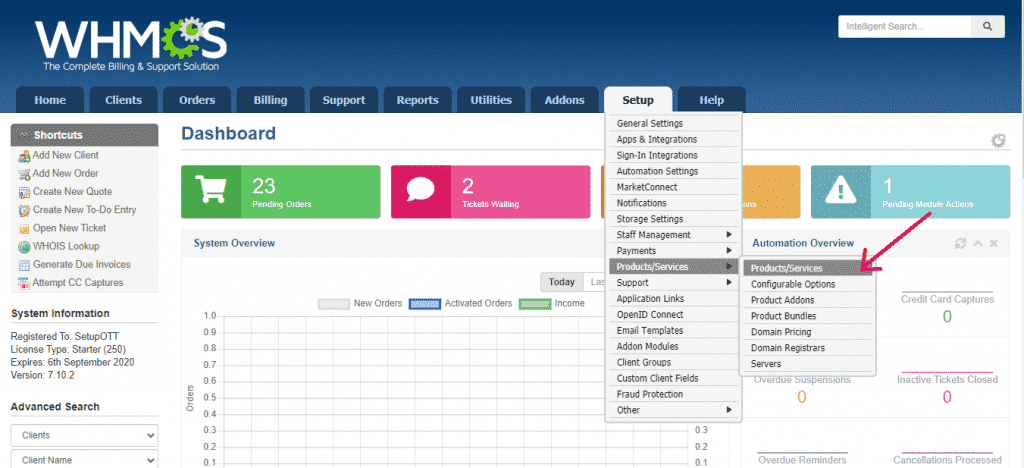Collapse the Automation Overview widget
1024x468 pixels.
coord(978,243)
